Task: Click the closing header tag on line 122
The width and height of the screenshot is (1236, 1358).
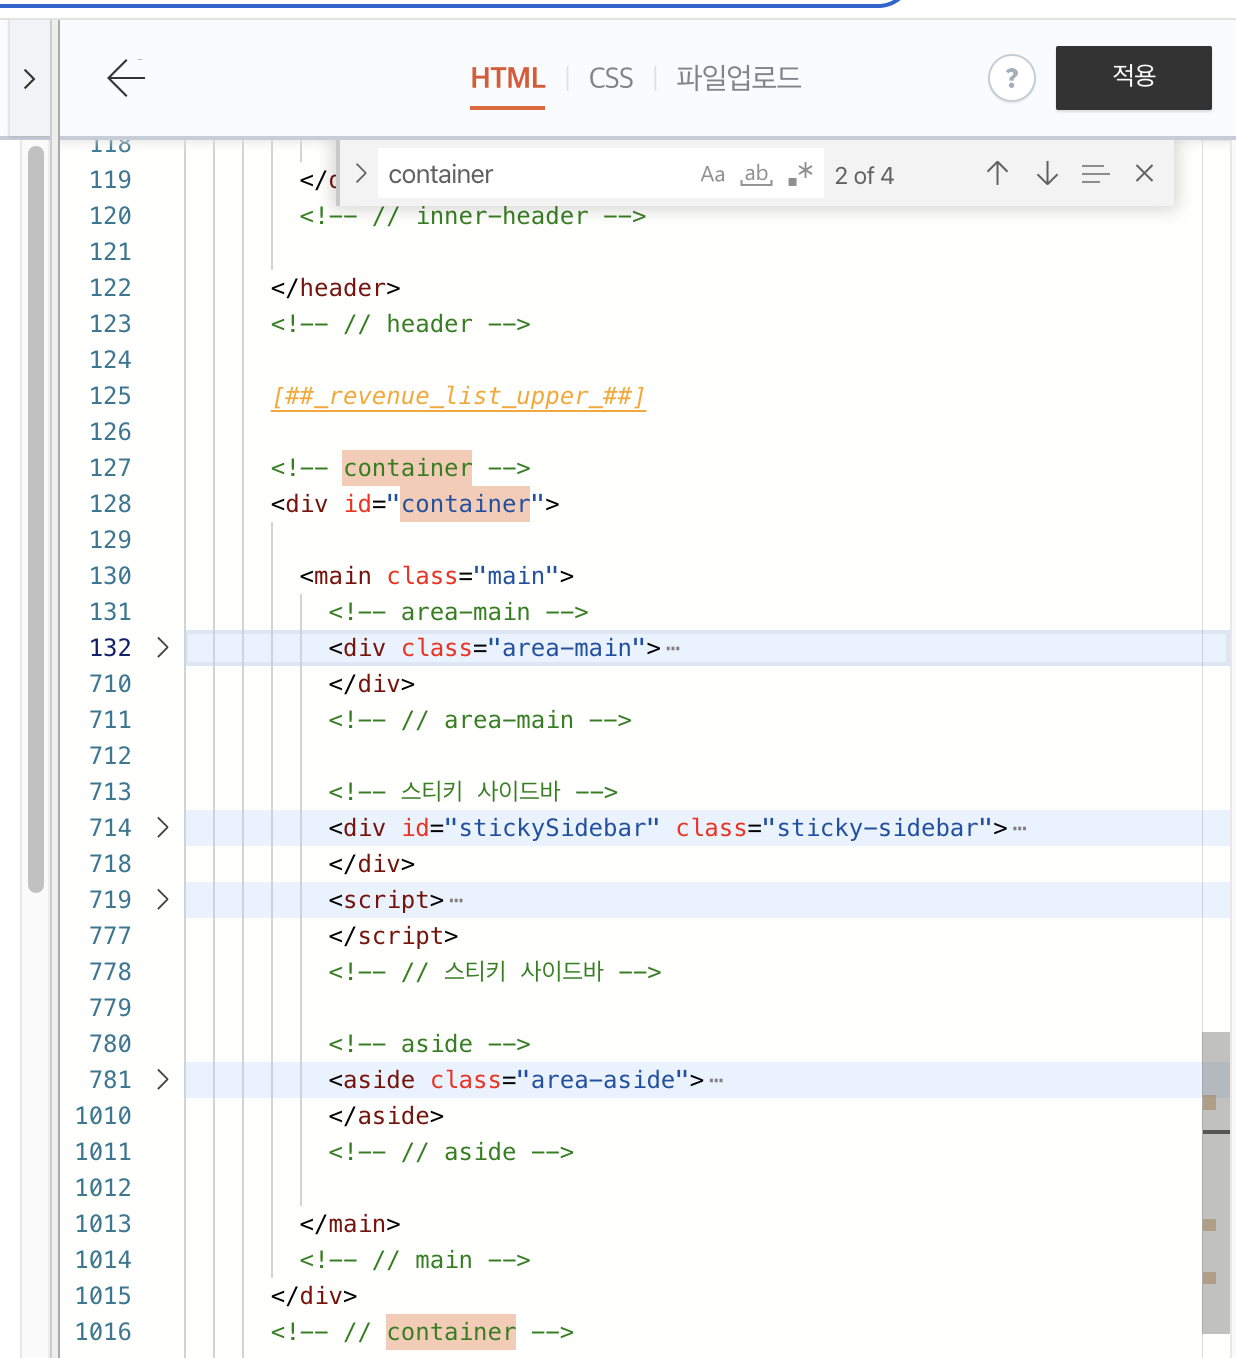Action: coord(335,288)
